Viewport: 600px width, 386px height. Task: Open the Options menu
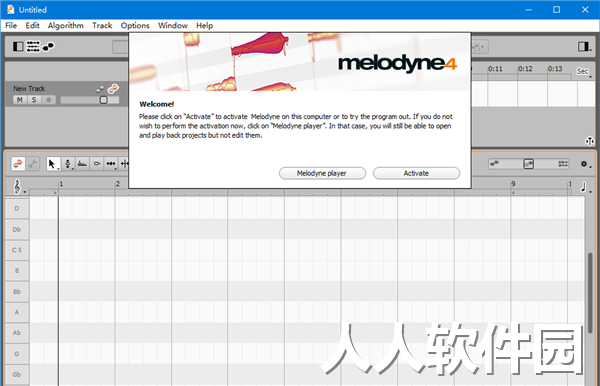pos(135,26)
